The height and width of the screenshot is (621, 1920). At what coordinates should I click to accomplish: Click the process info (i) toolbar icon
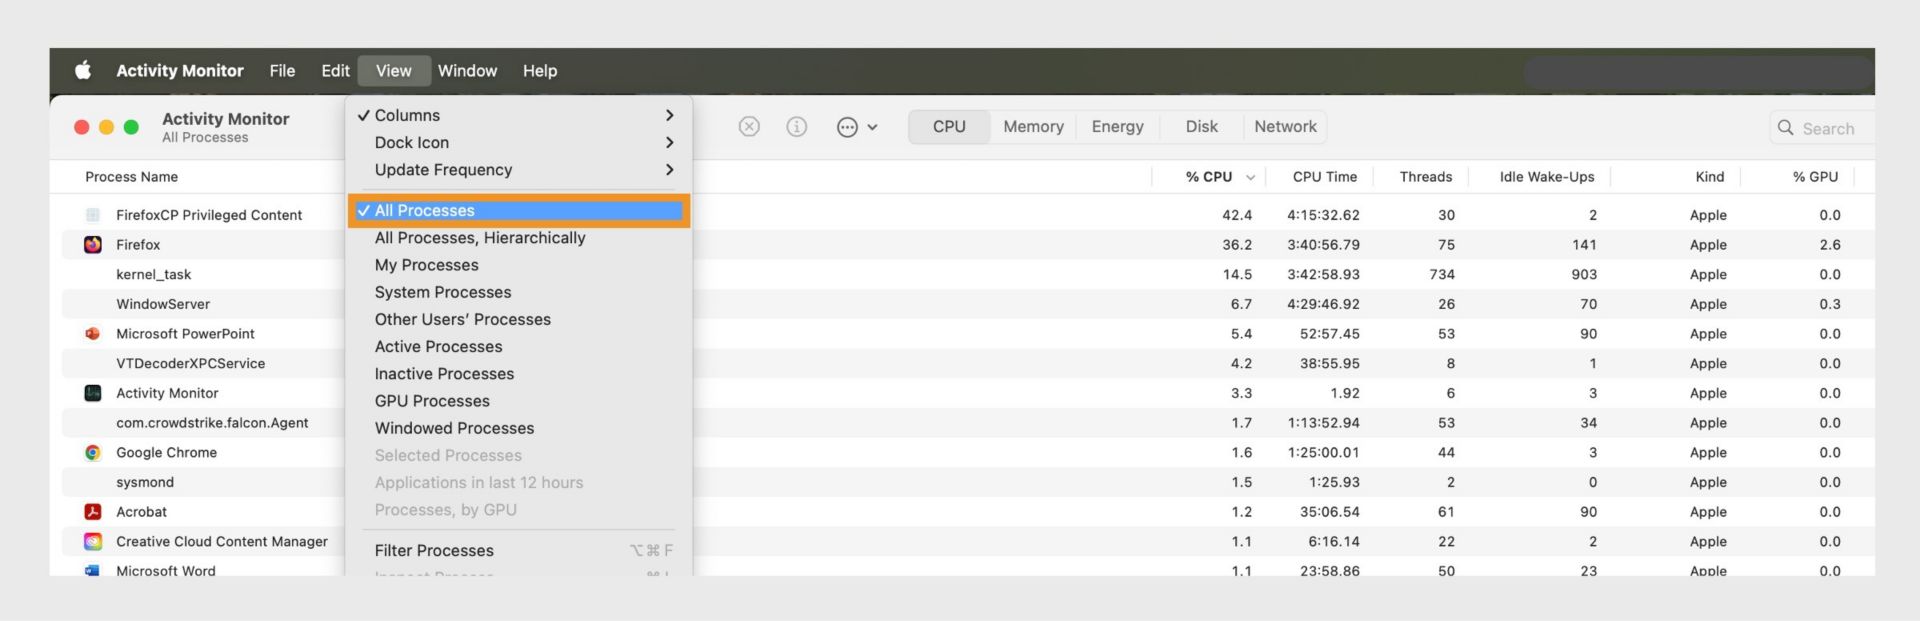tap(797, 127)
